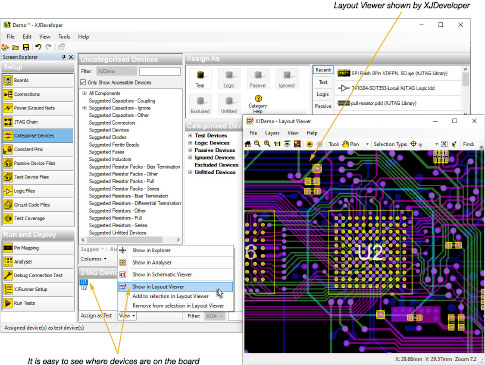Open the Tools menu in XJDeveloper

click(x=64, y=37)
